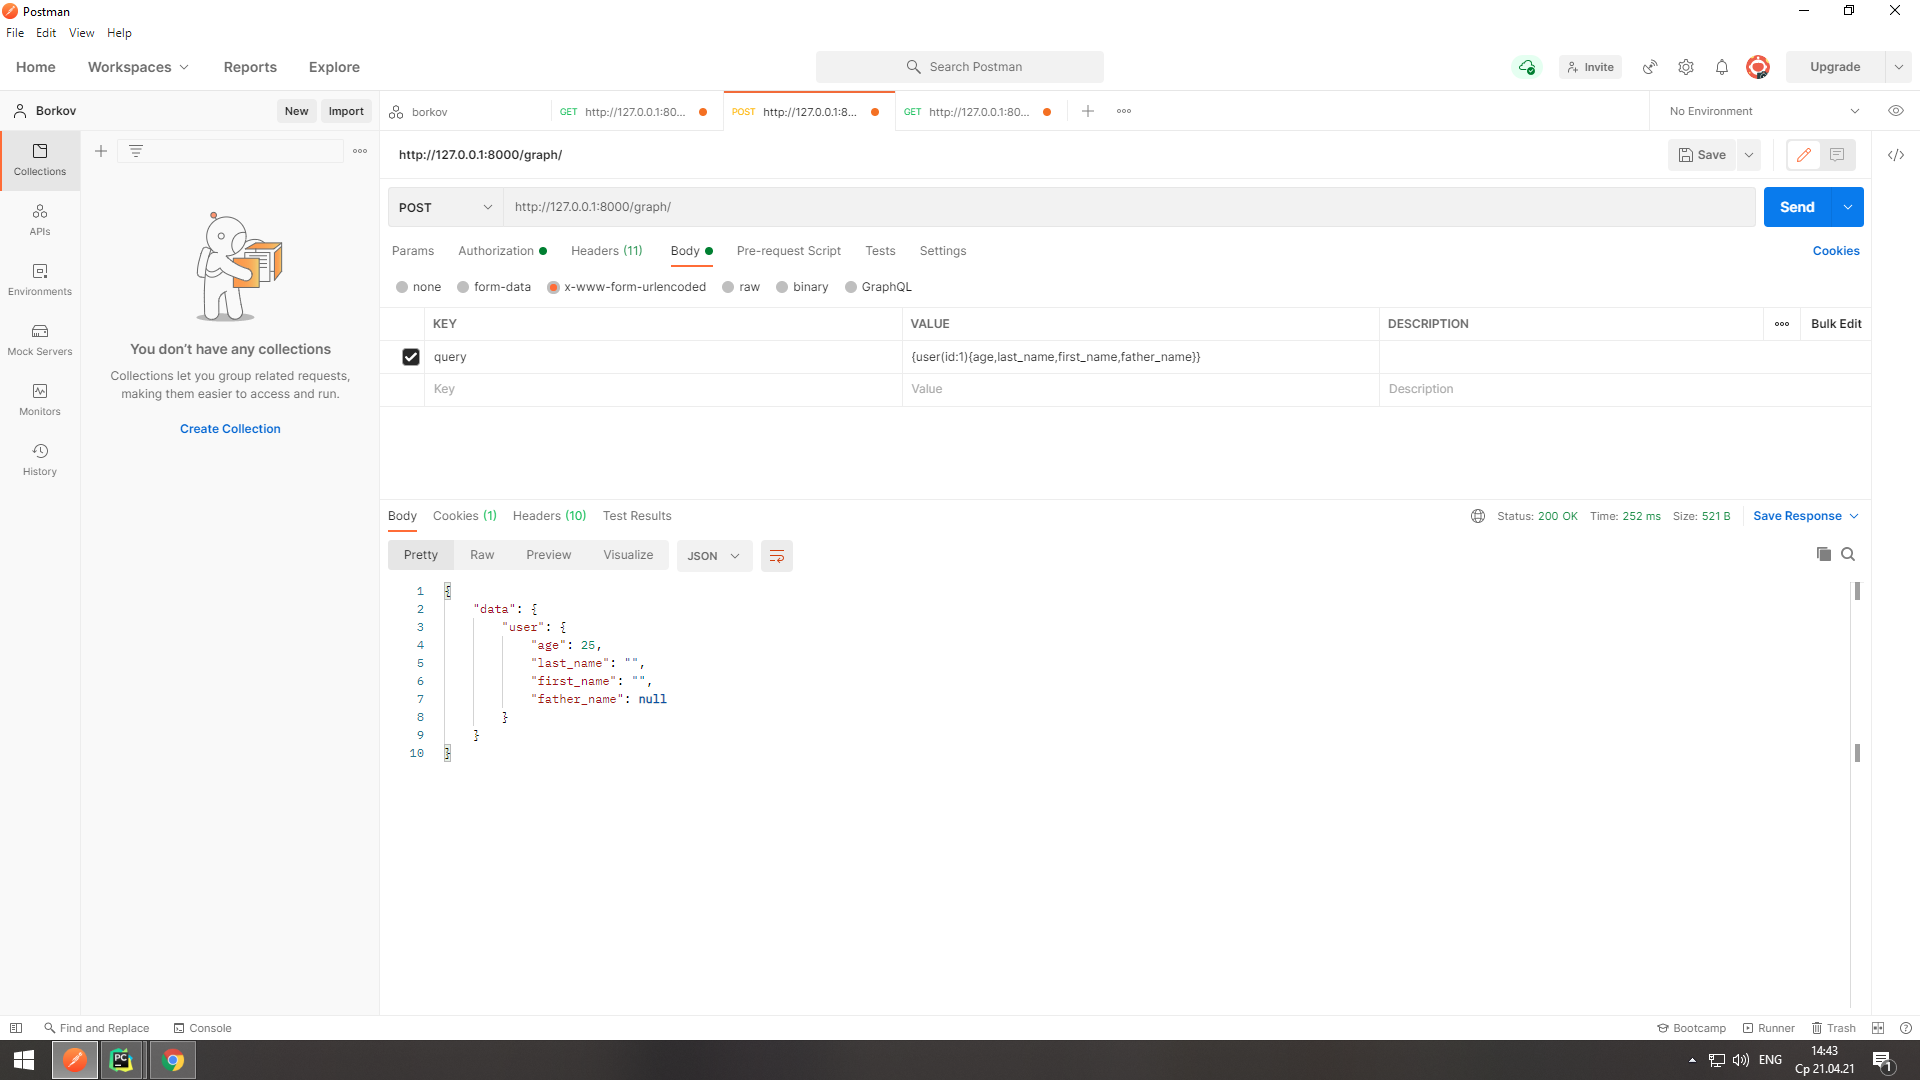1920x1080 pixels.
Task: Copy the response body
Action: (1823, 554)
